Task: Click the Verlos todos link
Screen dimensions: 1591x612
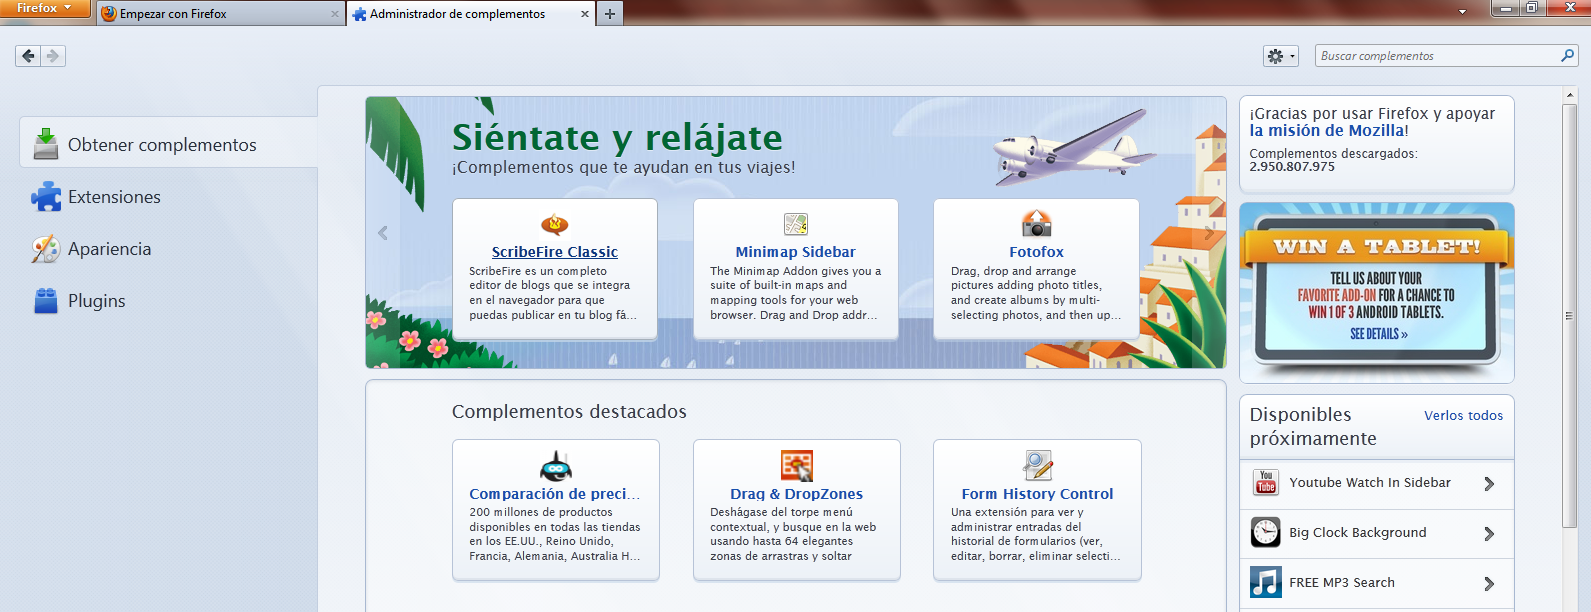Action: (1463, 415)
